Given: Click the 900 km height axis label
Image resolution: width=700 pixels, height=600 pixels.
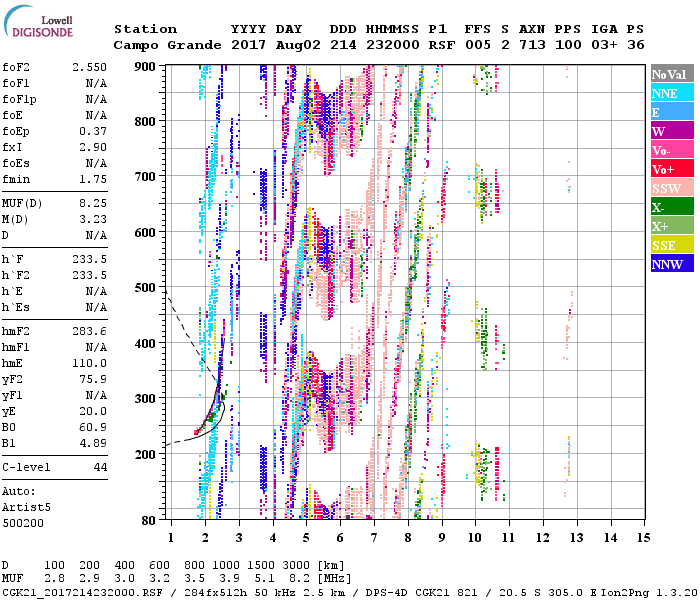Looking at the screenshot, I should (x=145, y=67).
